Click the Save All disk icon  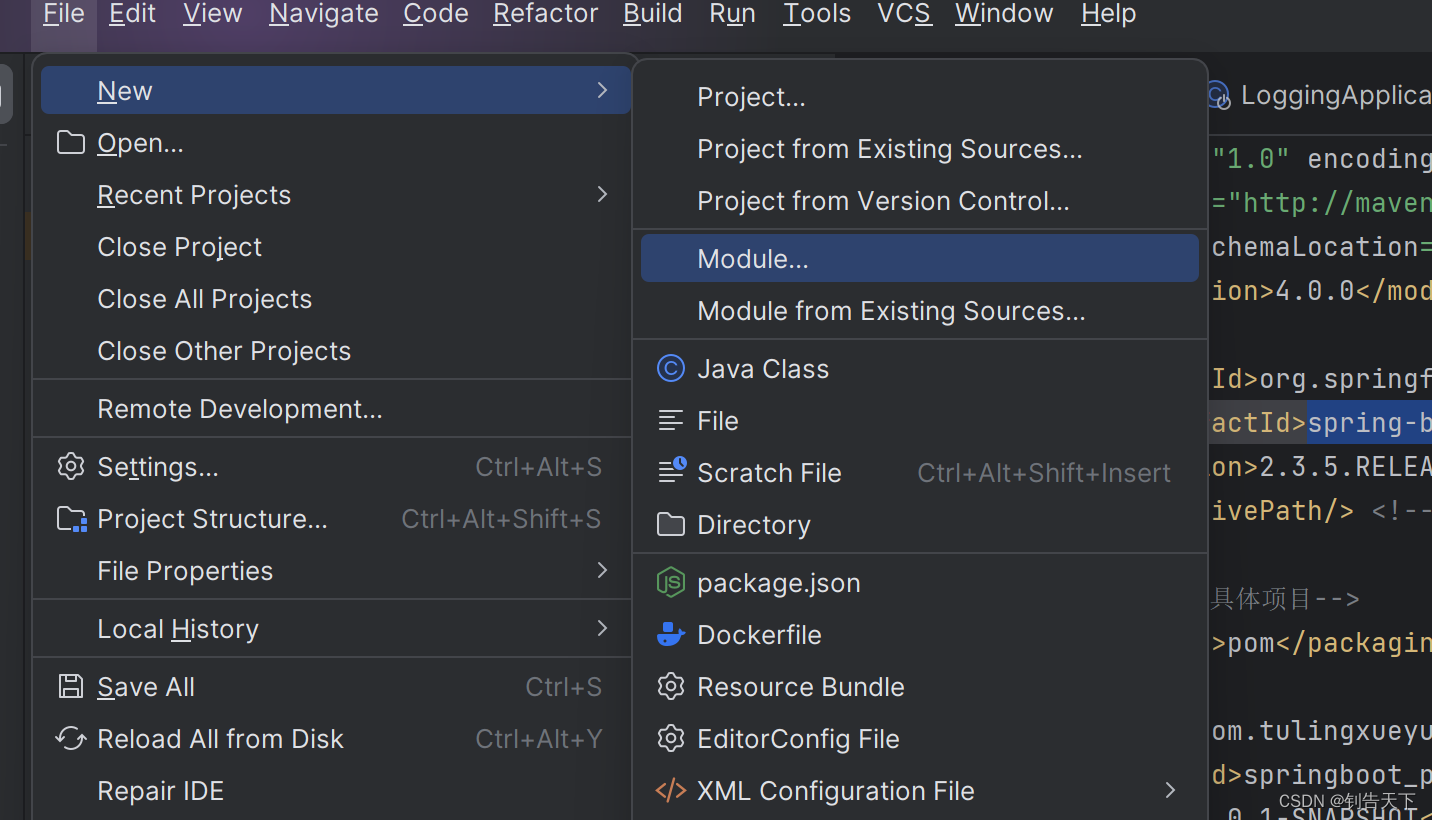pyautogui.click(x=70, y=687)
